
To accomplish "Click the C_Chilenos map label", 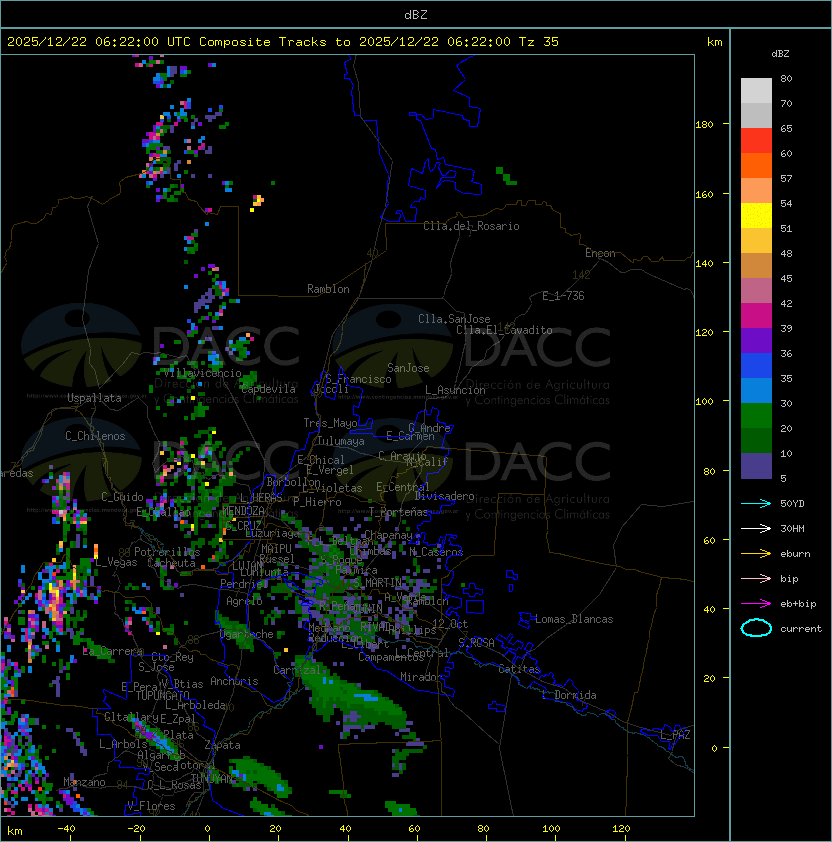I will coord(95,436).
